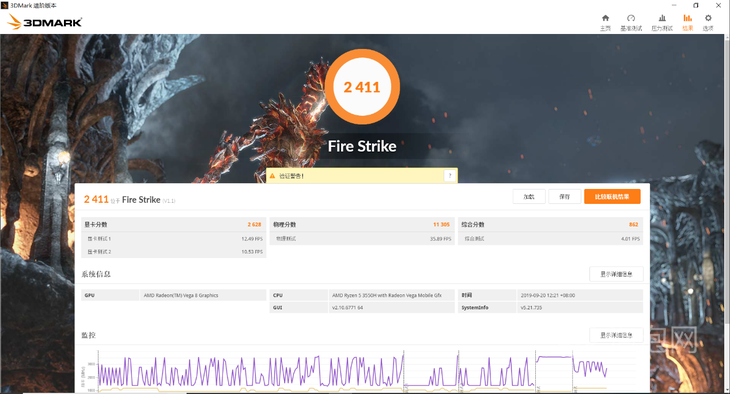Select the Physics score 11 305 row

tap(362, 224)
